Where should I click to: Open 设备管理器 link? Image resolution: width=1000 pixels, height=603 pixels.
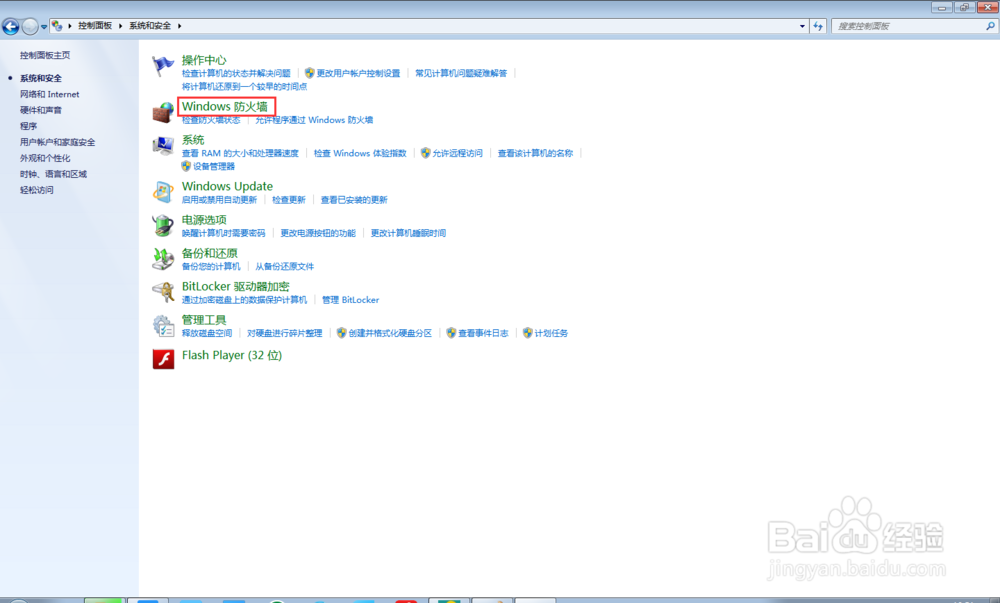tap(214, 166)
